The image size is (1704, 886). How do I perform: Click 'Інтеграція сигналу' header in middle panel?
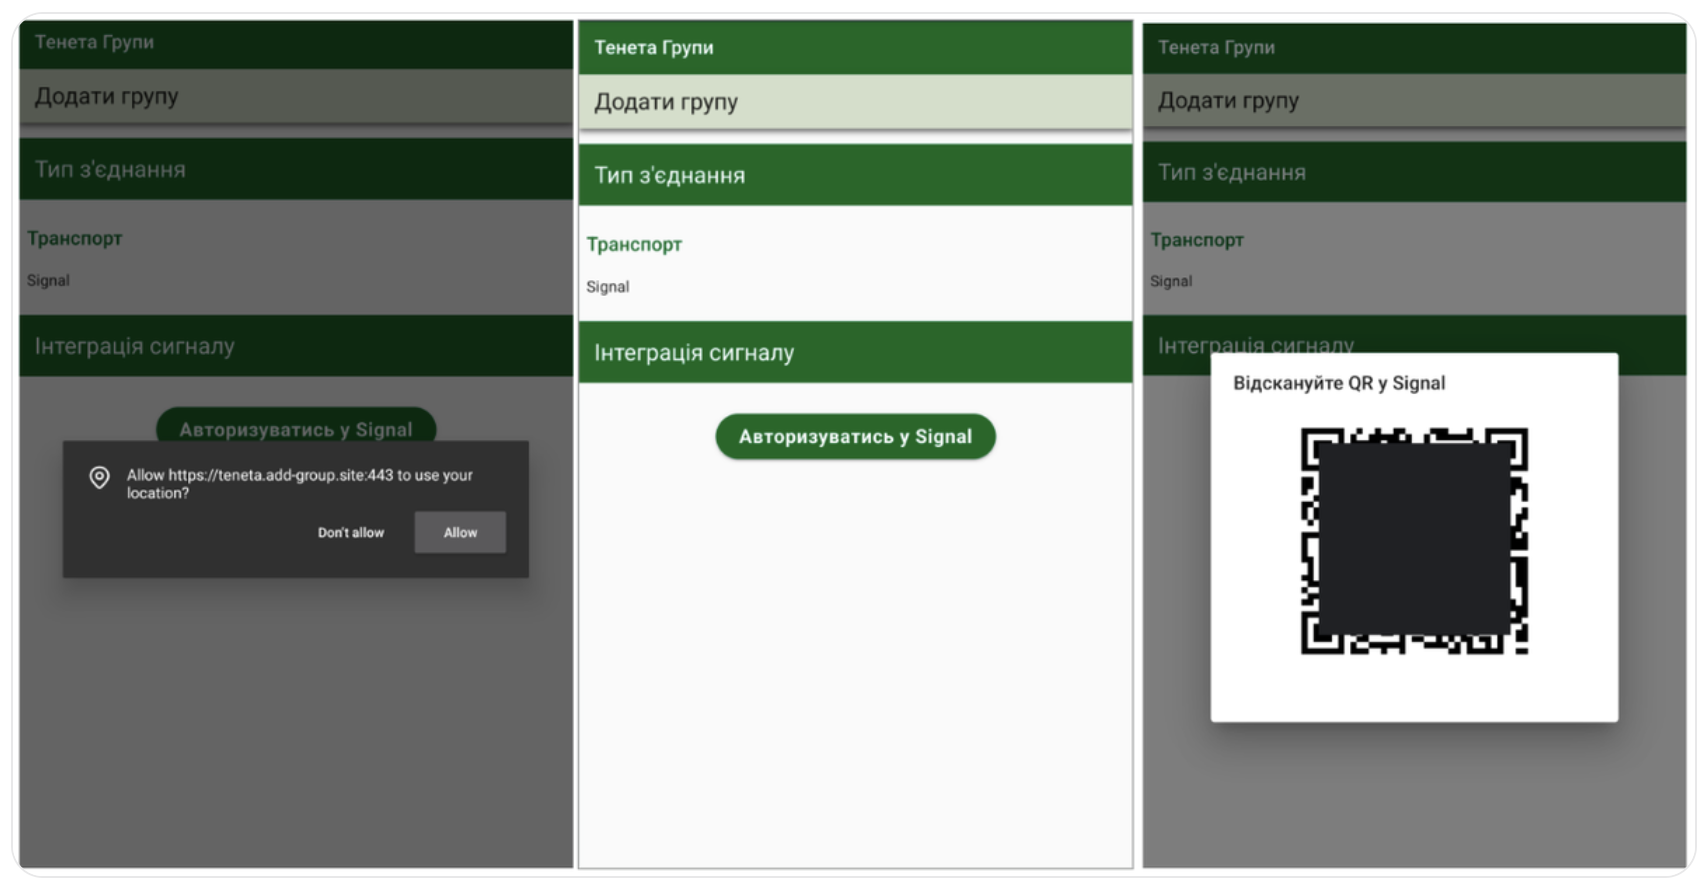[855, 352]
